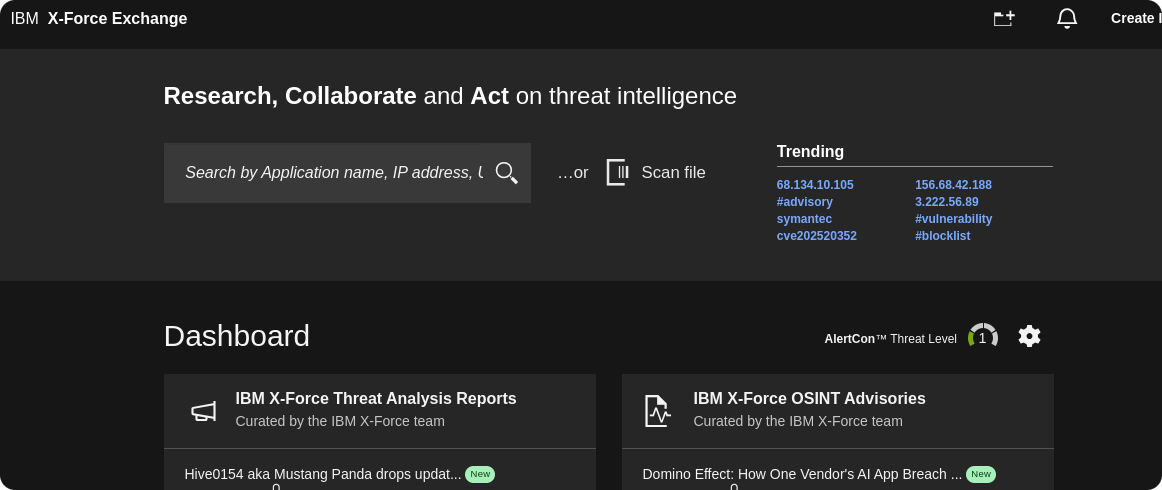Screen dimensions: 1162x490
Task: Click the OSINT Advisories document icon
Action: pyautogui.click(x=656, y=411)
